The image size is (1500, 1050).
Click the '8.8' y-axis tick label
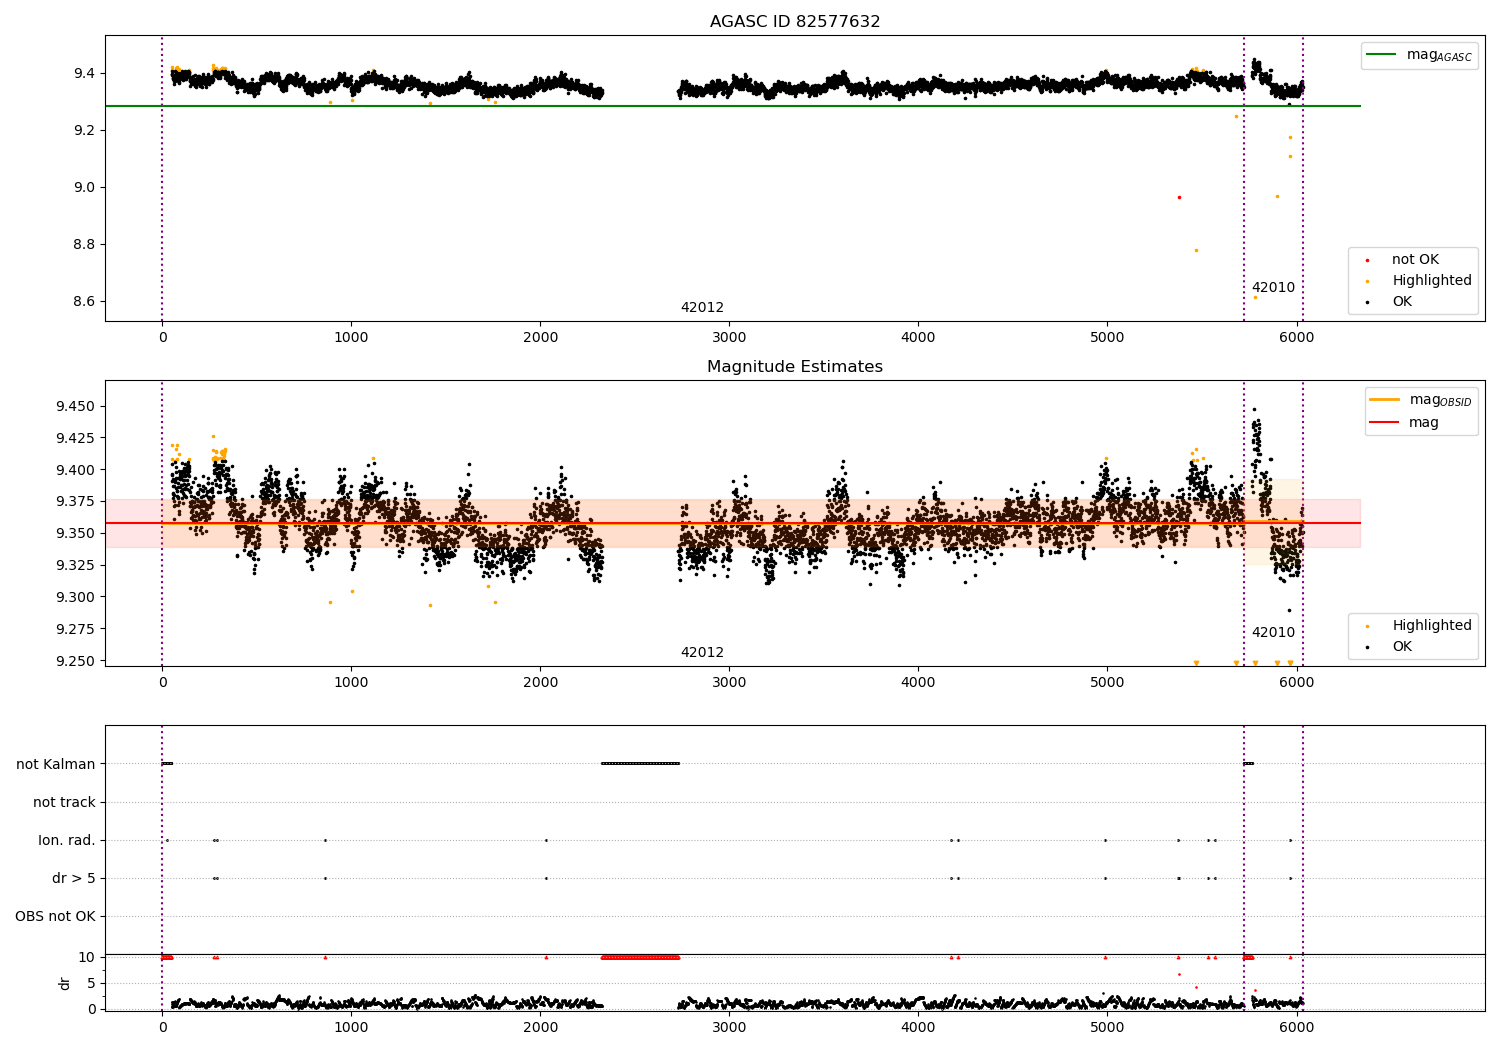coord(84,244)
